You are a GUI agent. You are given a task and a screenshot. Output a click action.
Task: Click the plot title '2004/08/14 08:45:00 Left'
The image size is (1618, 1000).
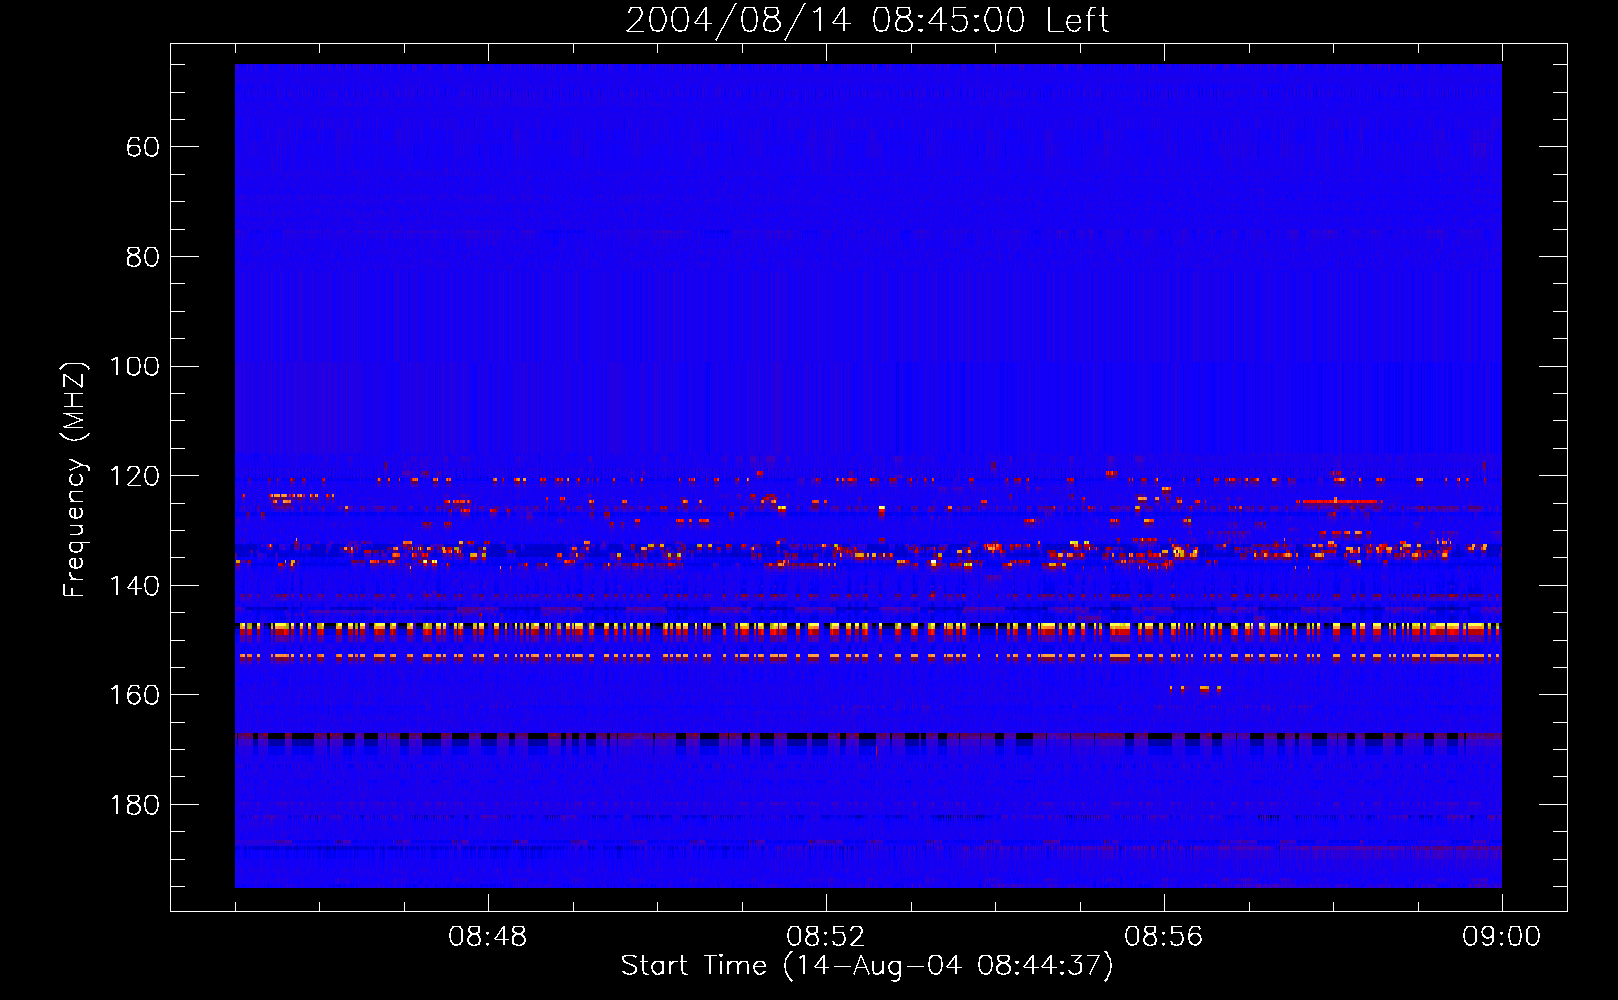pos(867,20)
